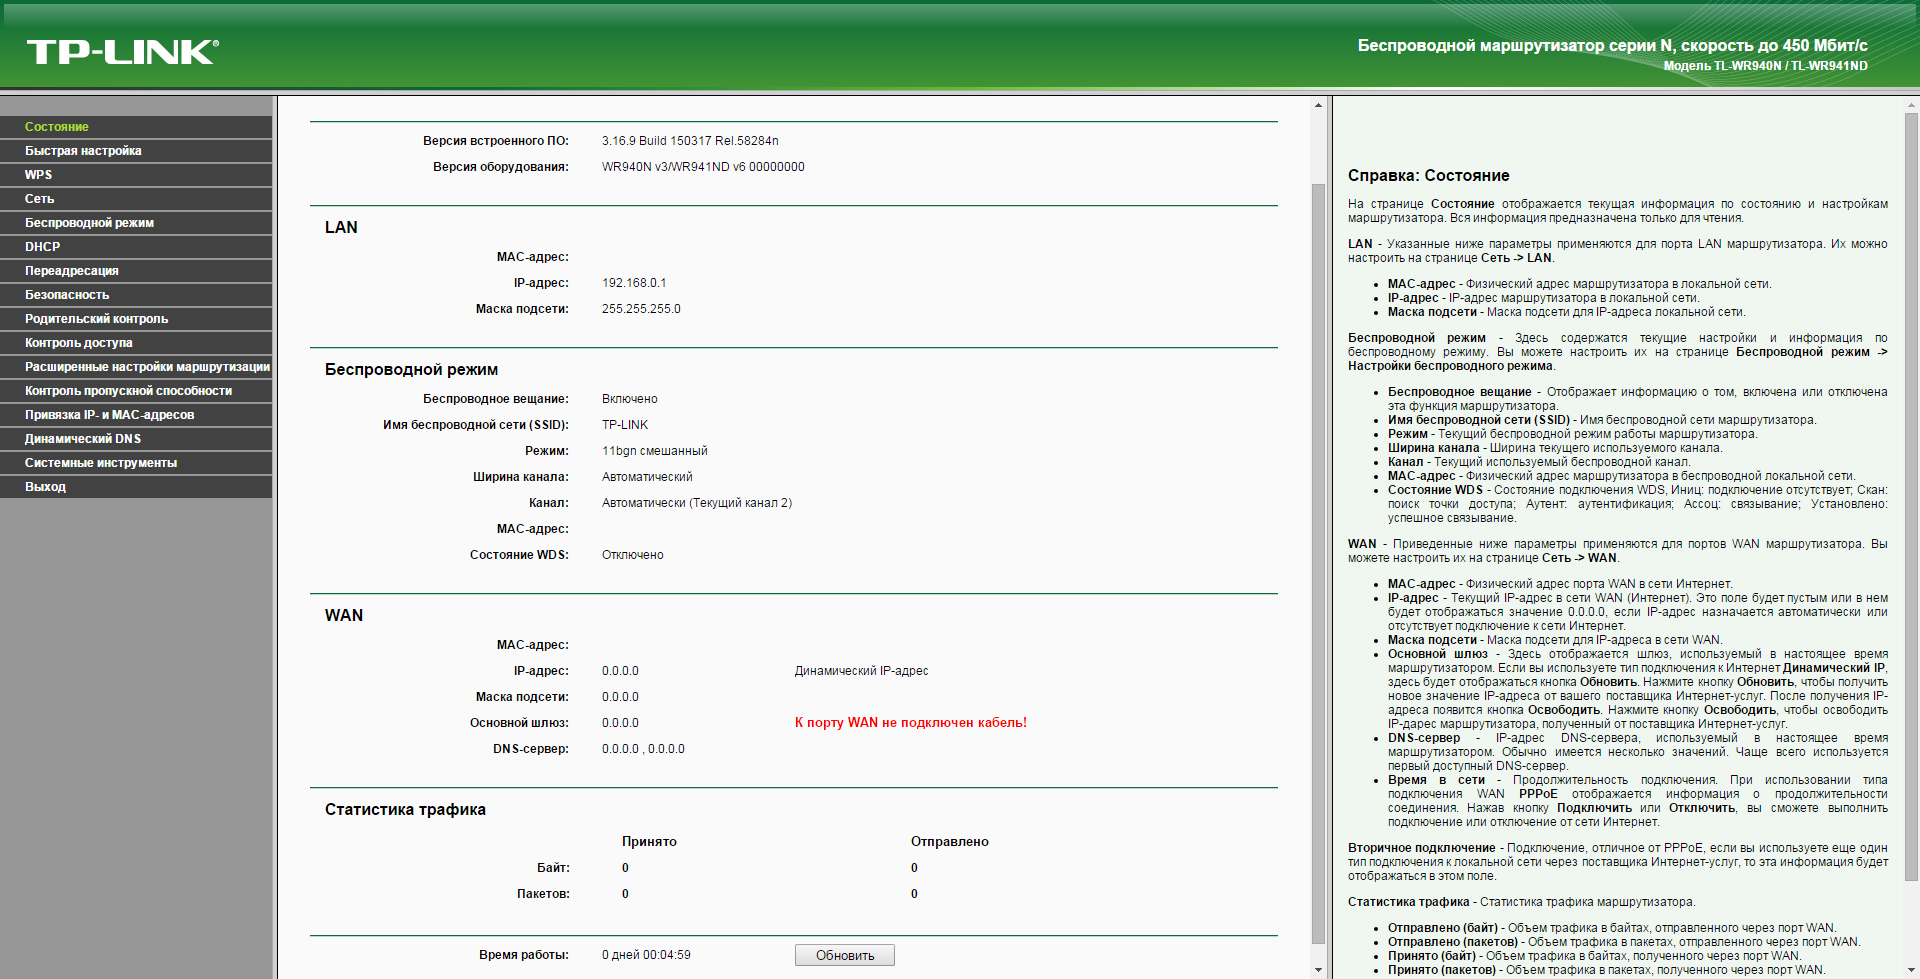Click channel width value Автоматический
The height and width of the screenshot is (979, 1920).
[647, 477]
